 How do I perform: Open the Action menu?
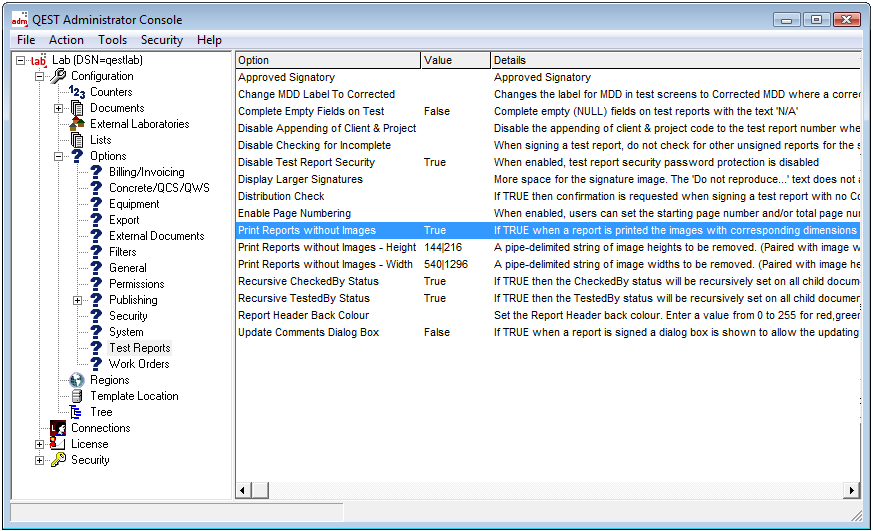tap(66, 40)
